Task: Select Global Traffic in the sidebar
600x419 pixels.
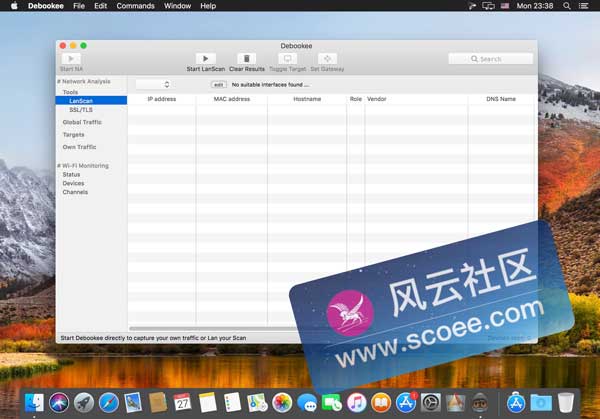Action: coord(82,122)
